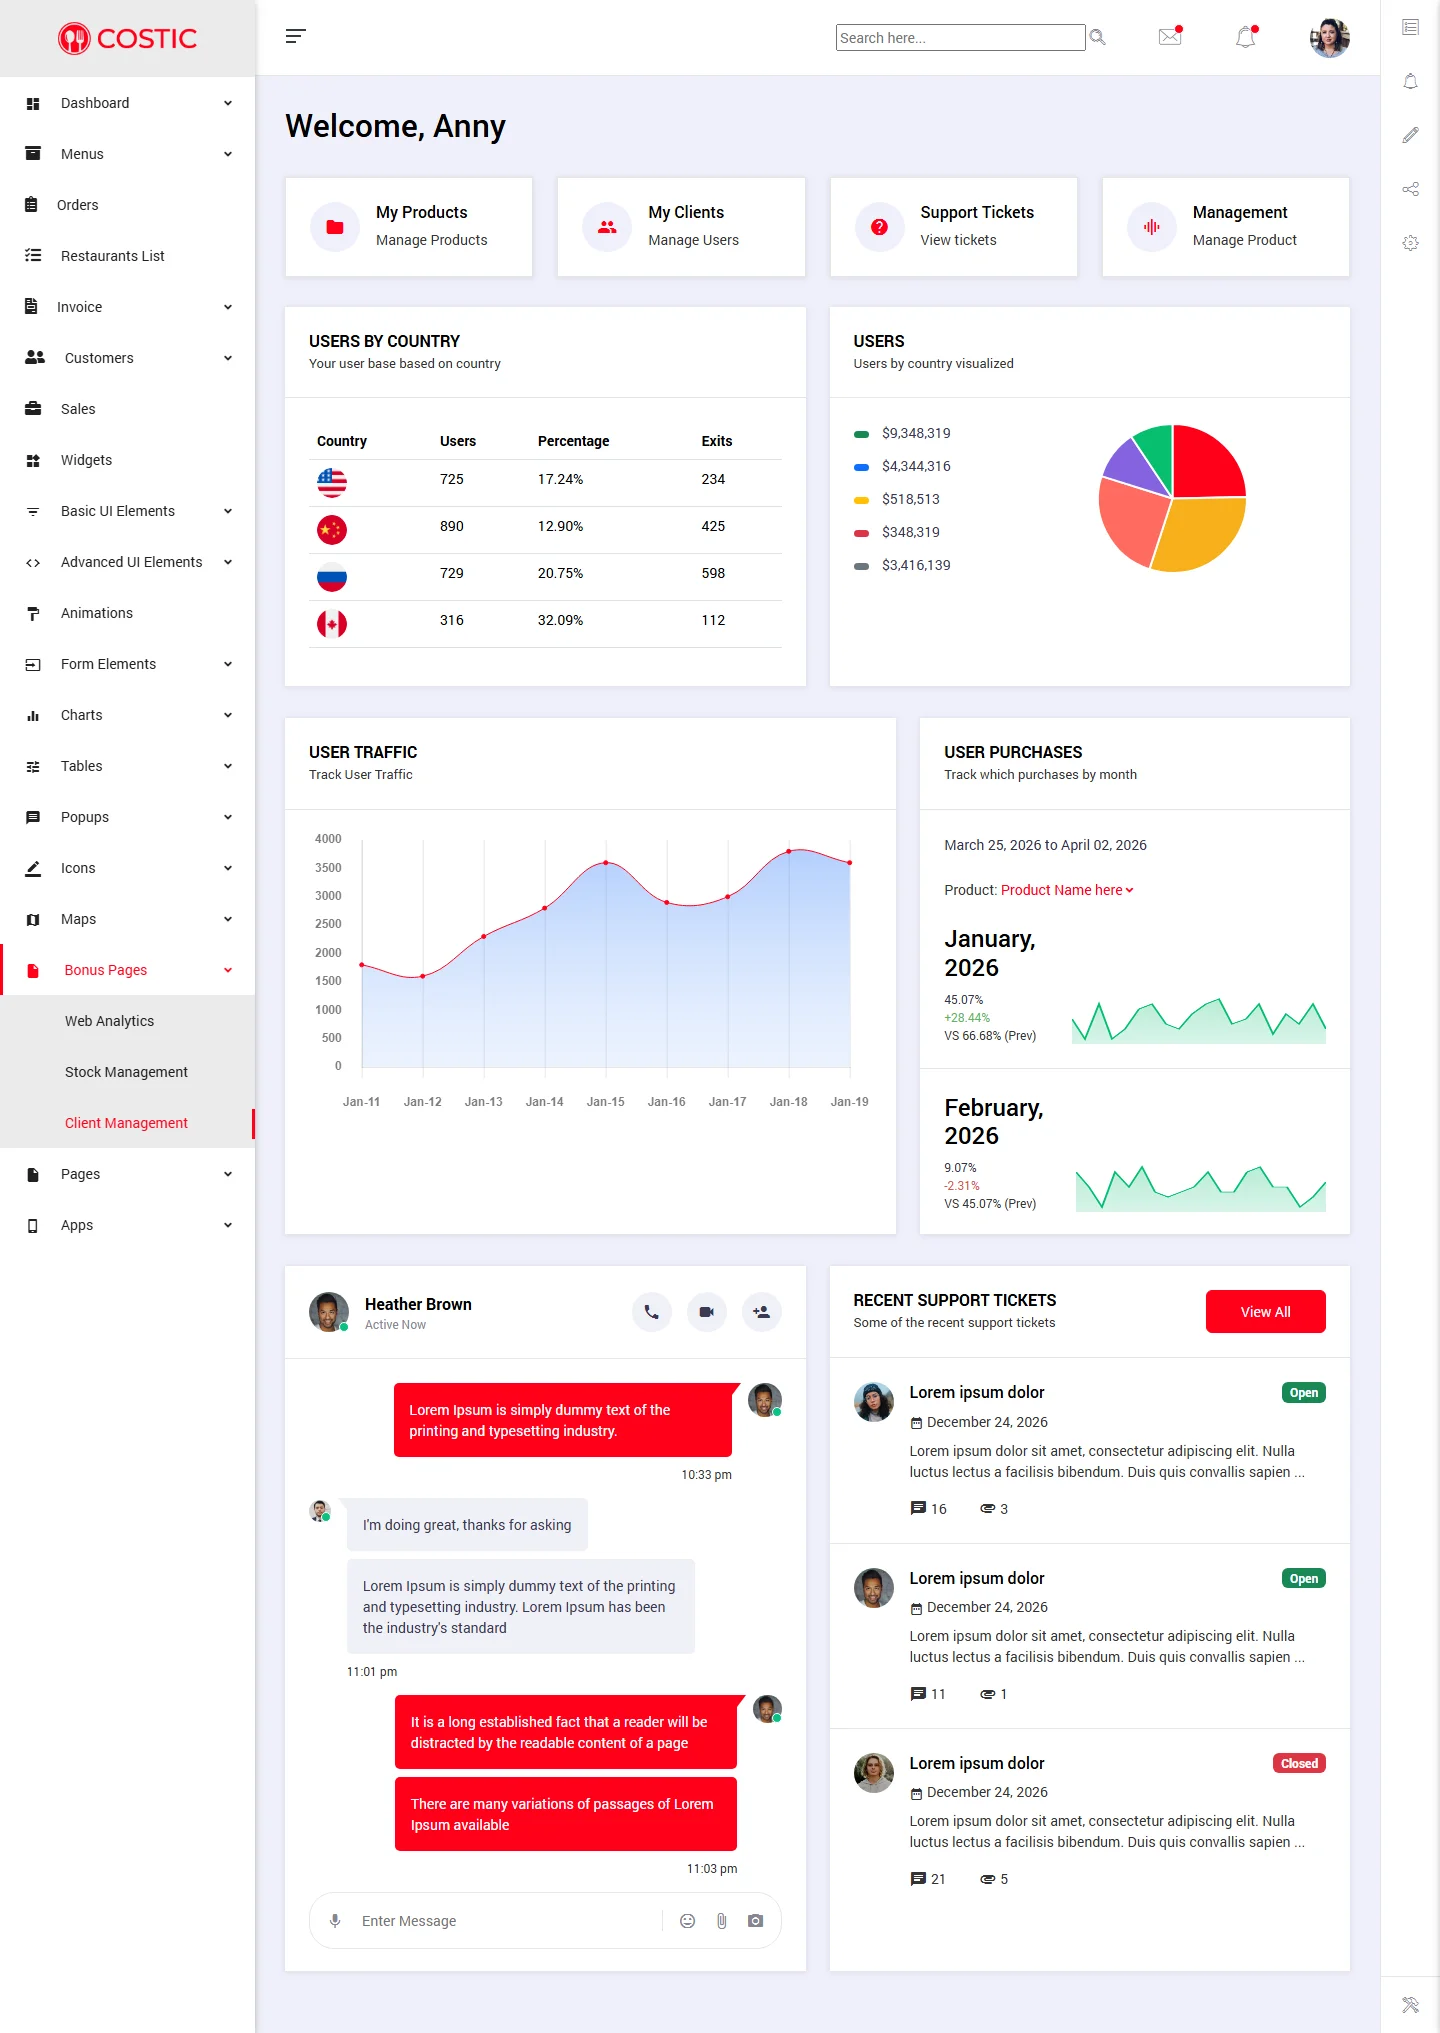Select Restaurants List in the sidebar
Screen dimensions: 1440x2033
coord(112,256)
